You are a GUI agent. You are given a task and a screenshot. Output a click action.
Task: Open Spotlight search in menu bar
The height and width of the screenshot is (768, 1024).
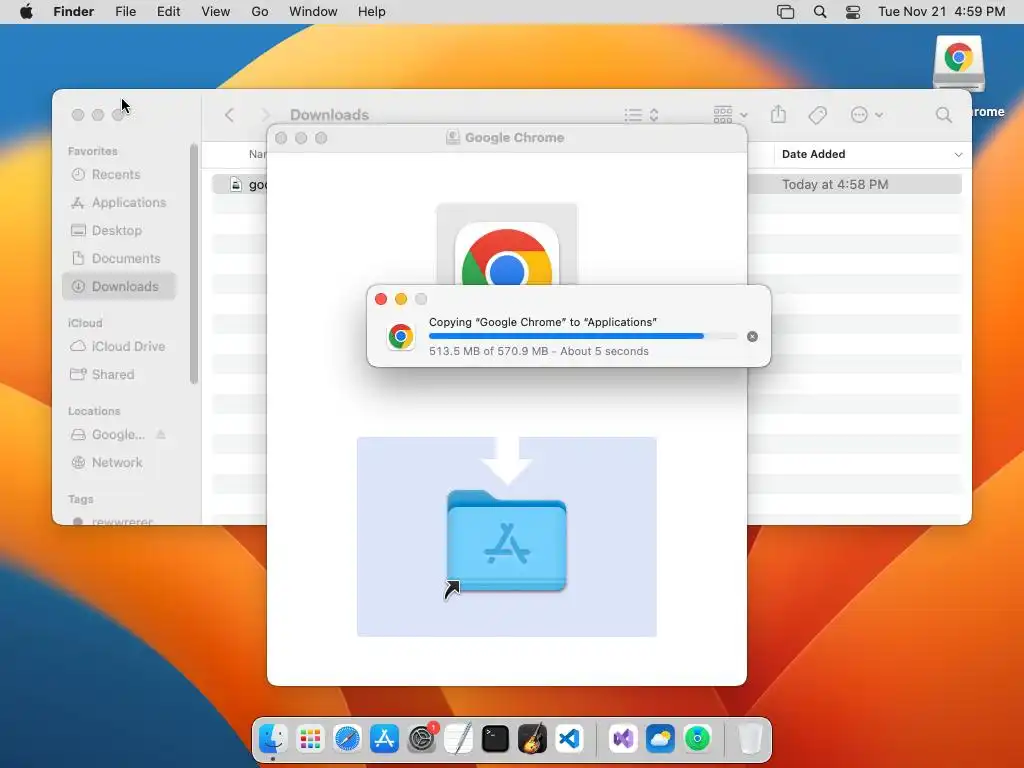point(820,12)
